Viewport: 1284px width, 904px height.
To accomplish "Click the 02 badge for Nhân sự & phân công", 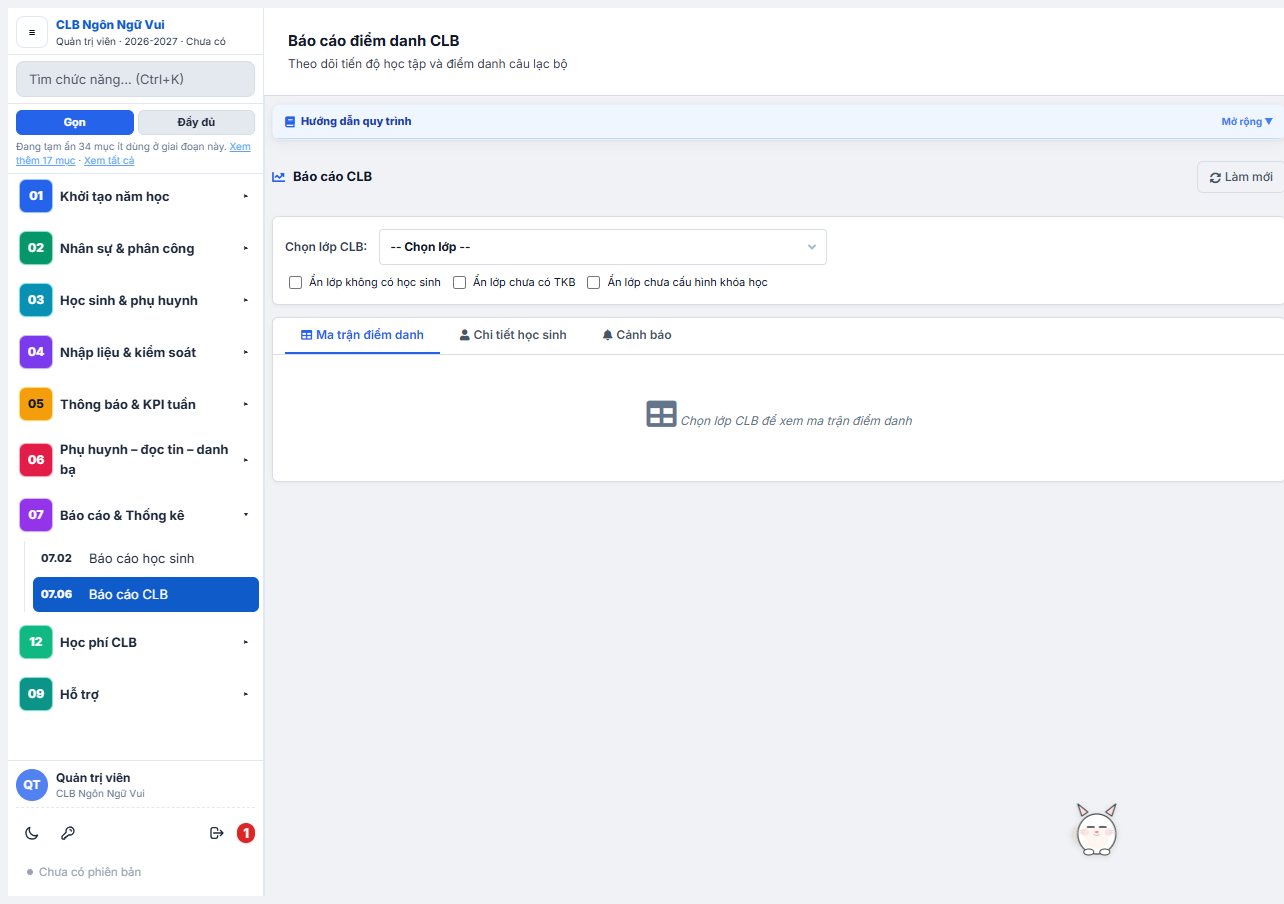I will tap(36, 248).
